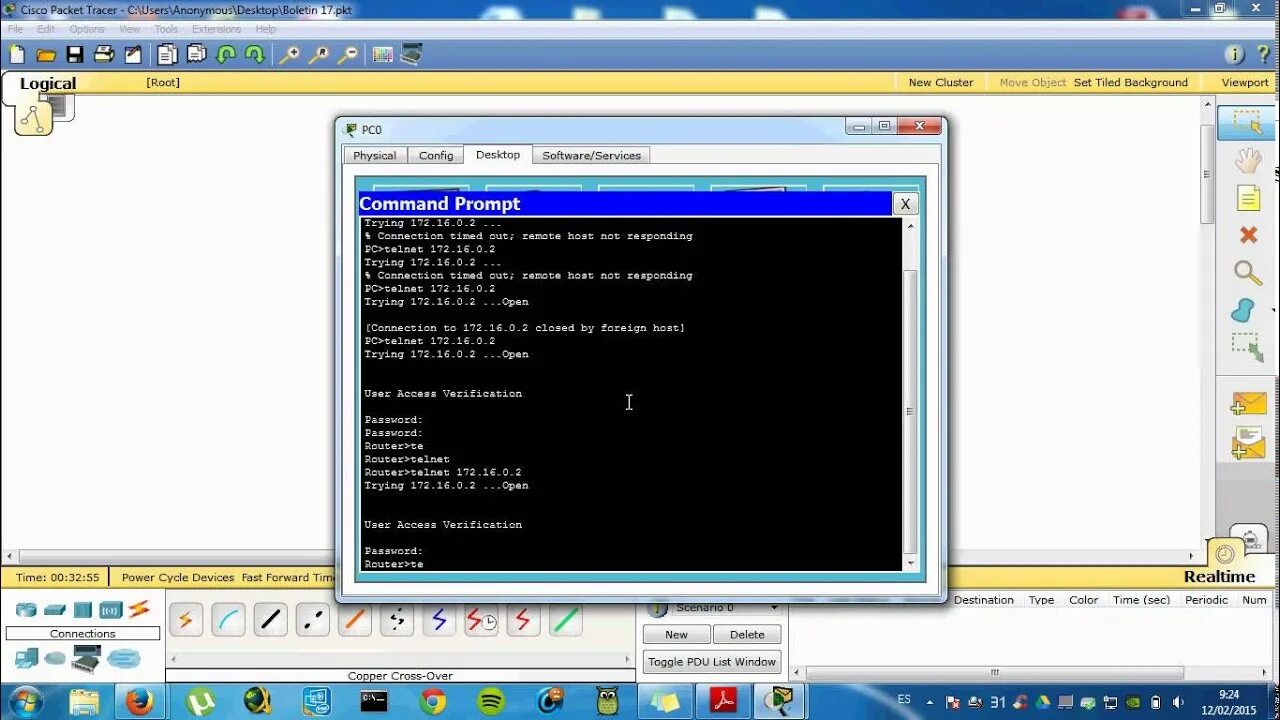This screenshot has height=720, width=1280.
Task: Choose Multiuser Connection category
Action: (124, 658)
